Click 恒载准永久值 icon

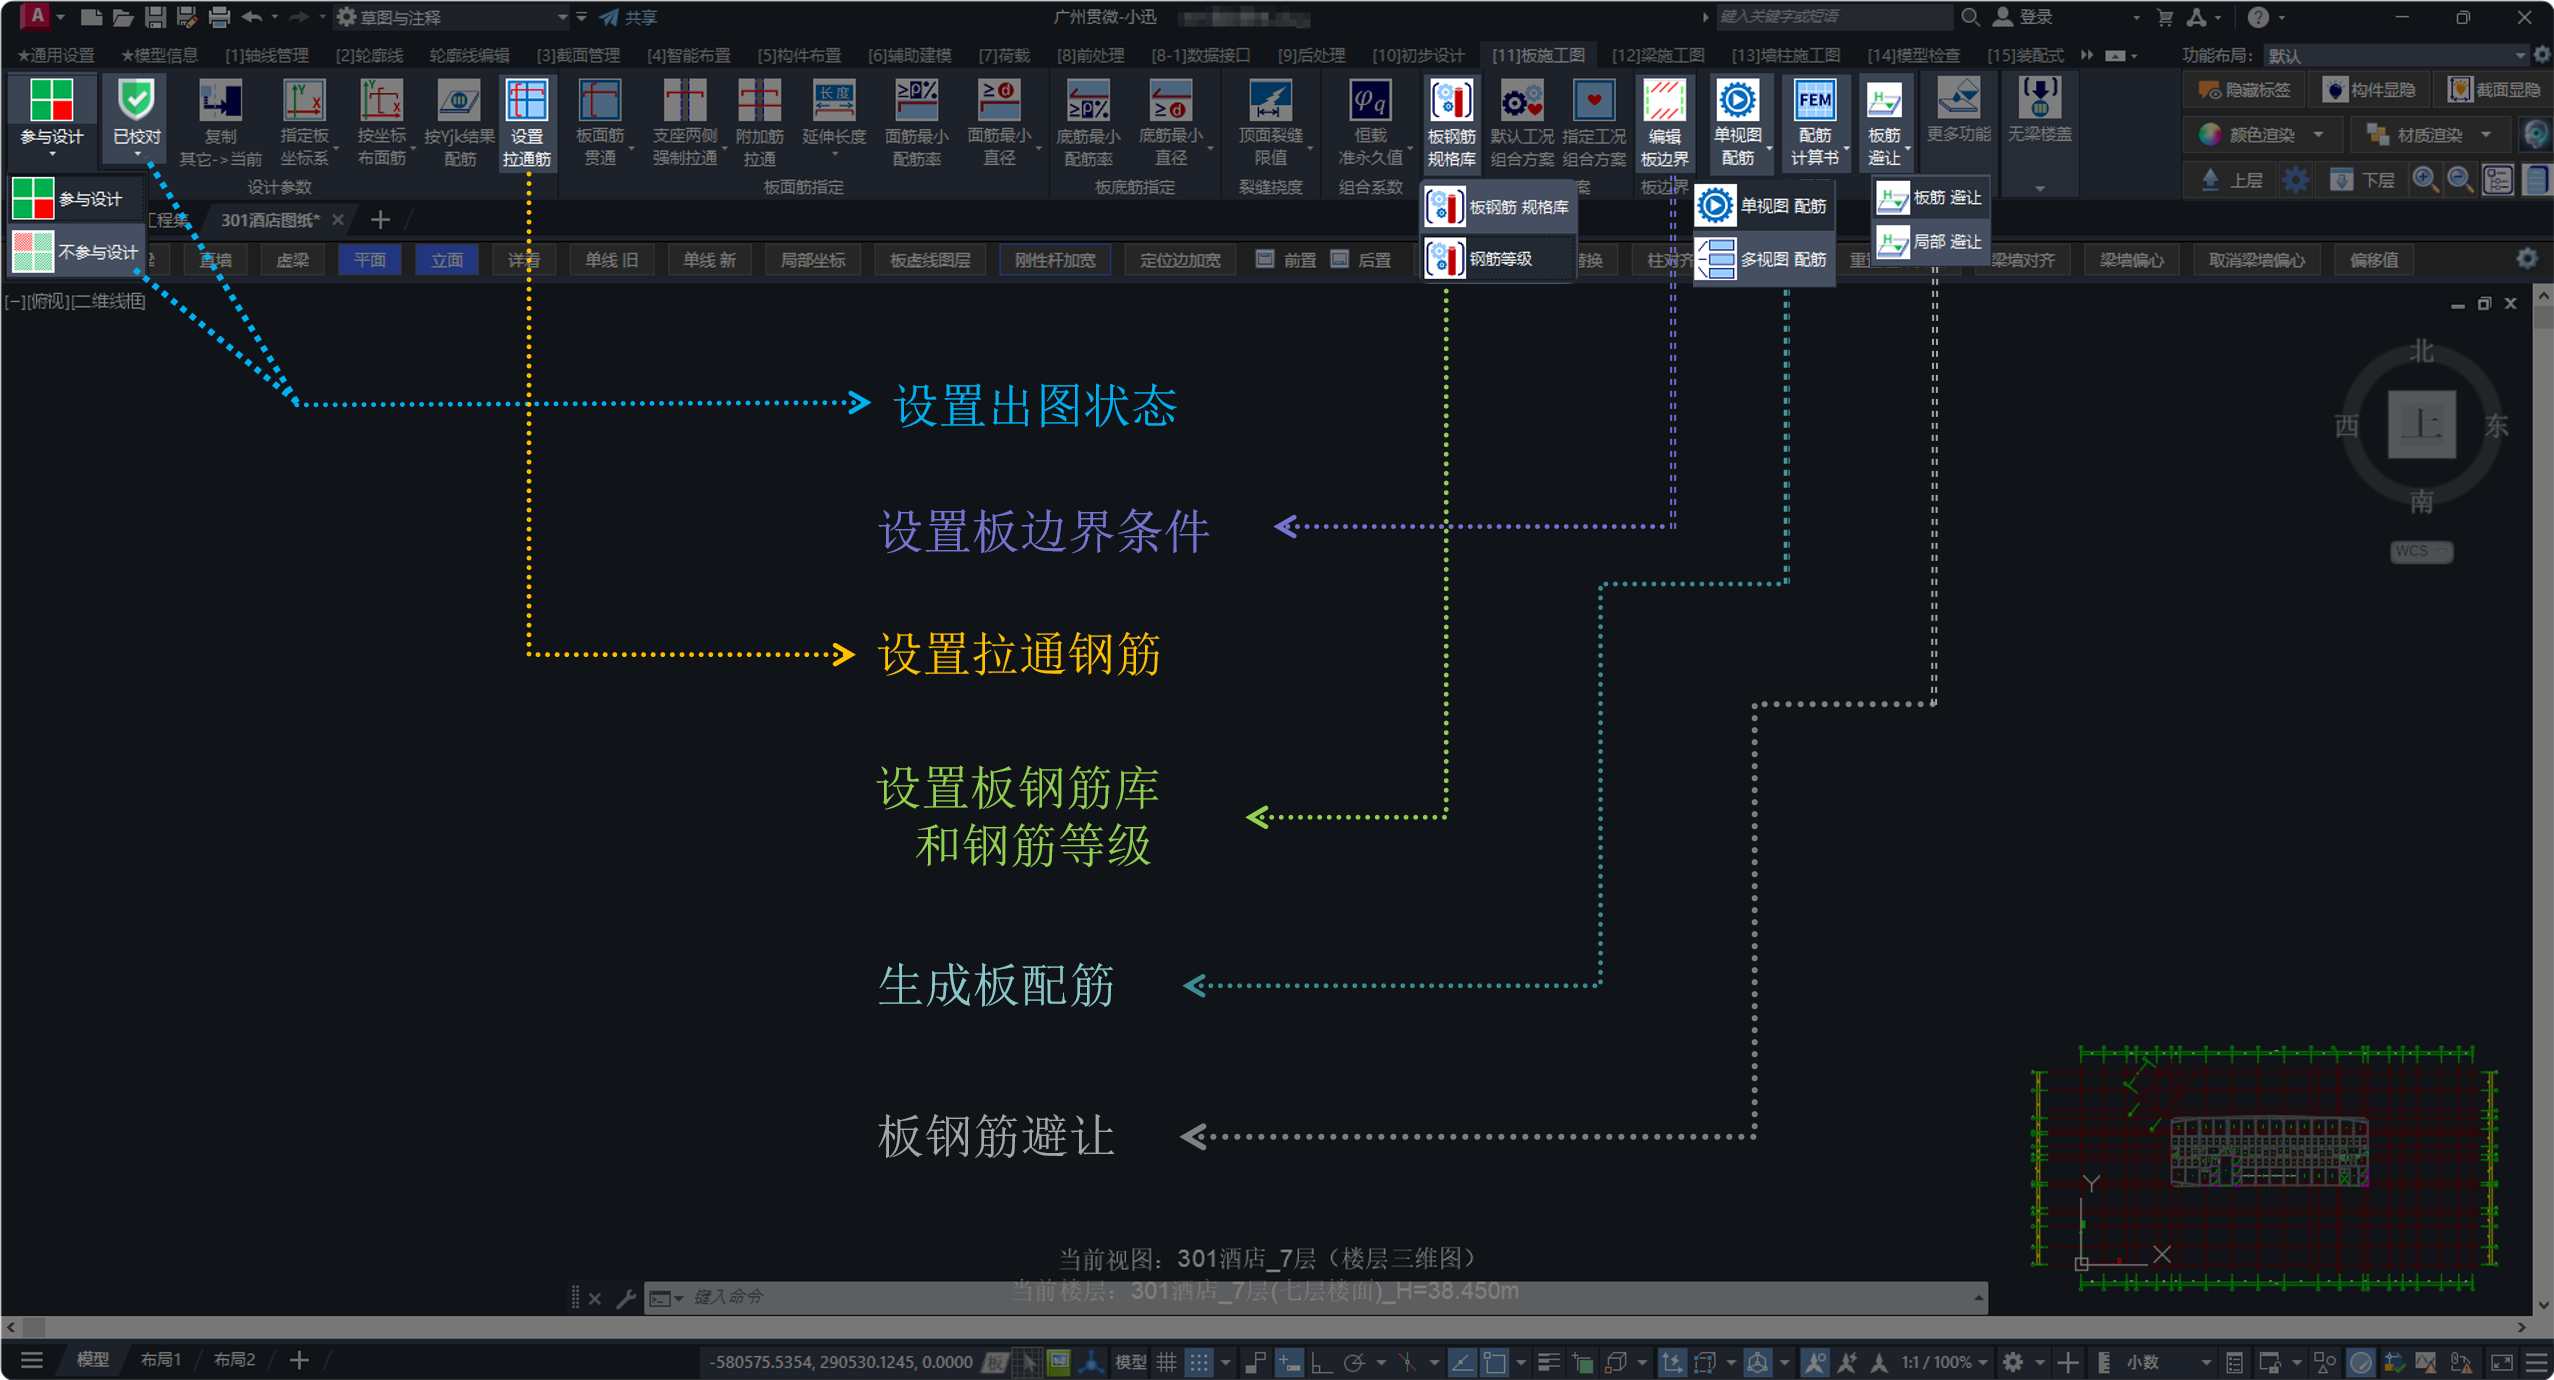1370,101
